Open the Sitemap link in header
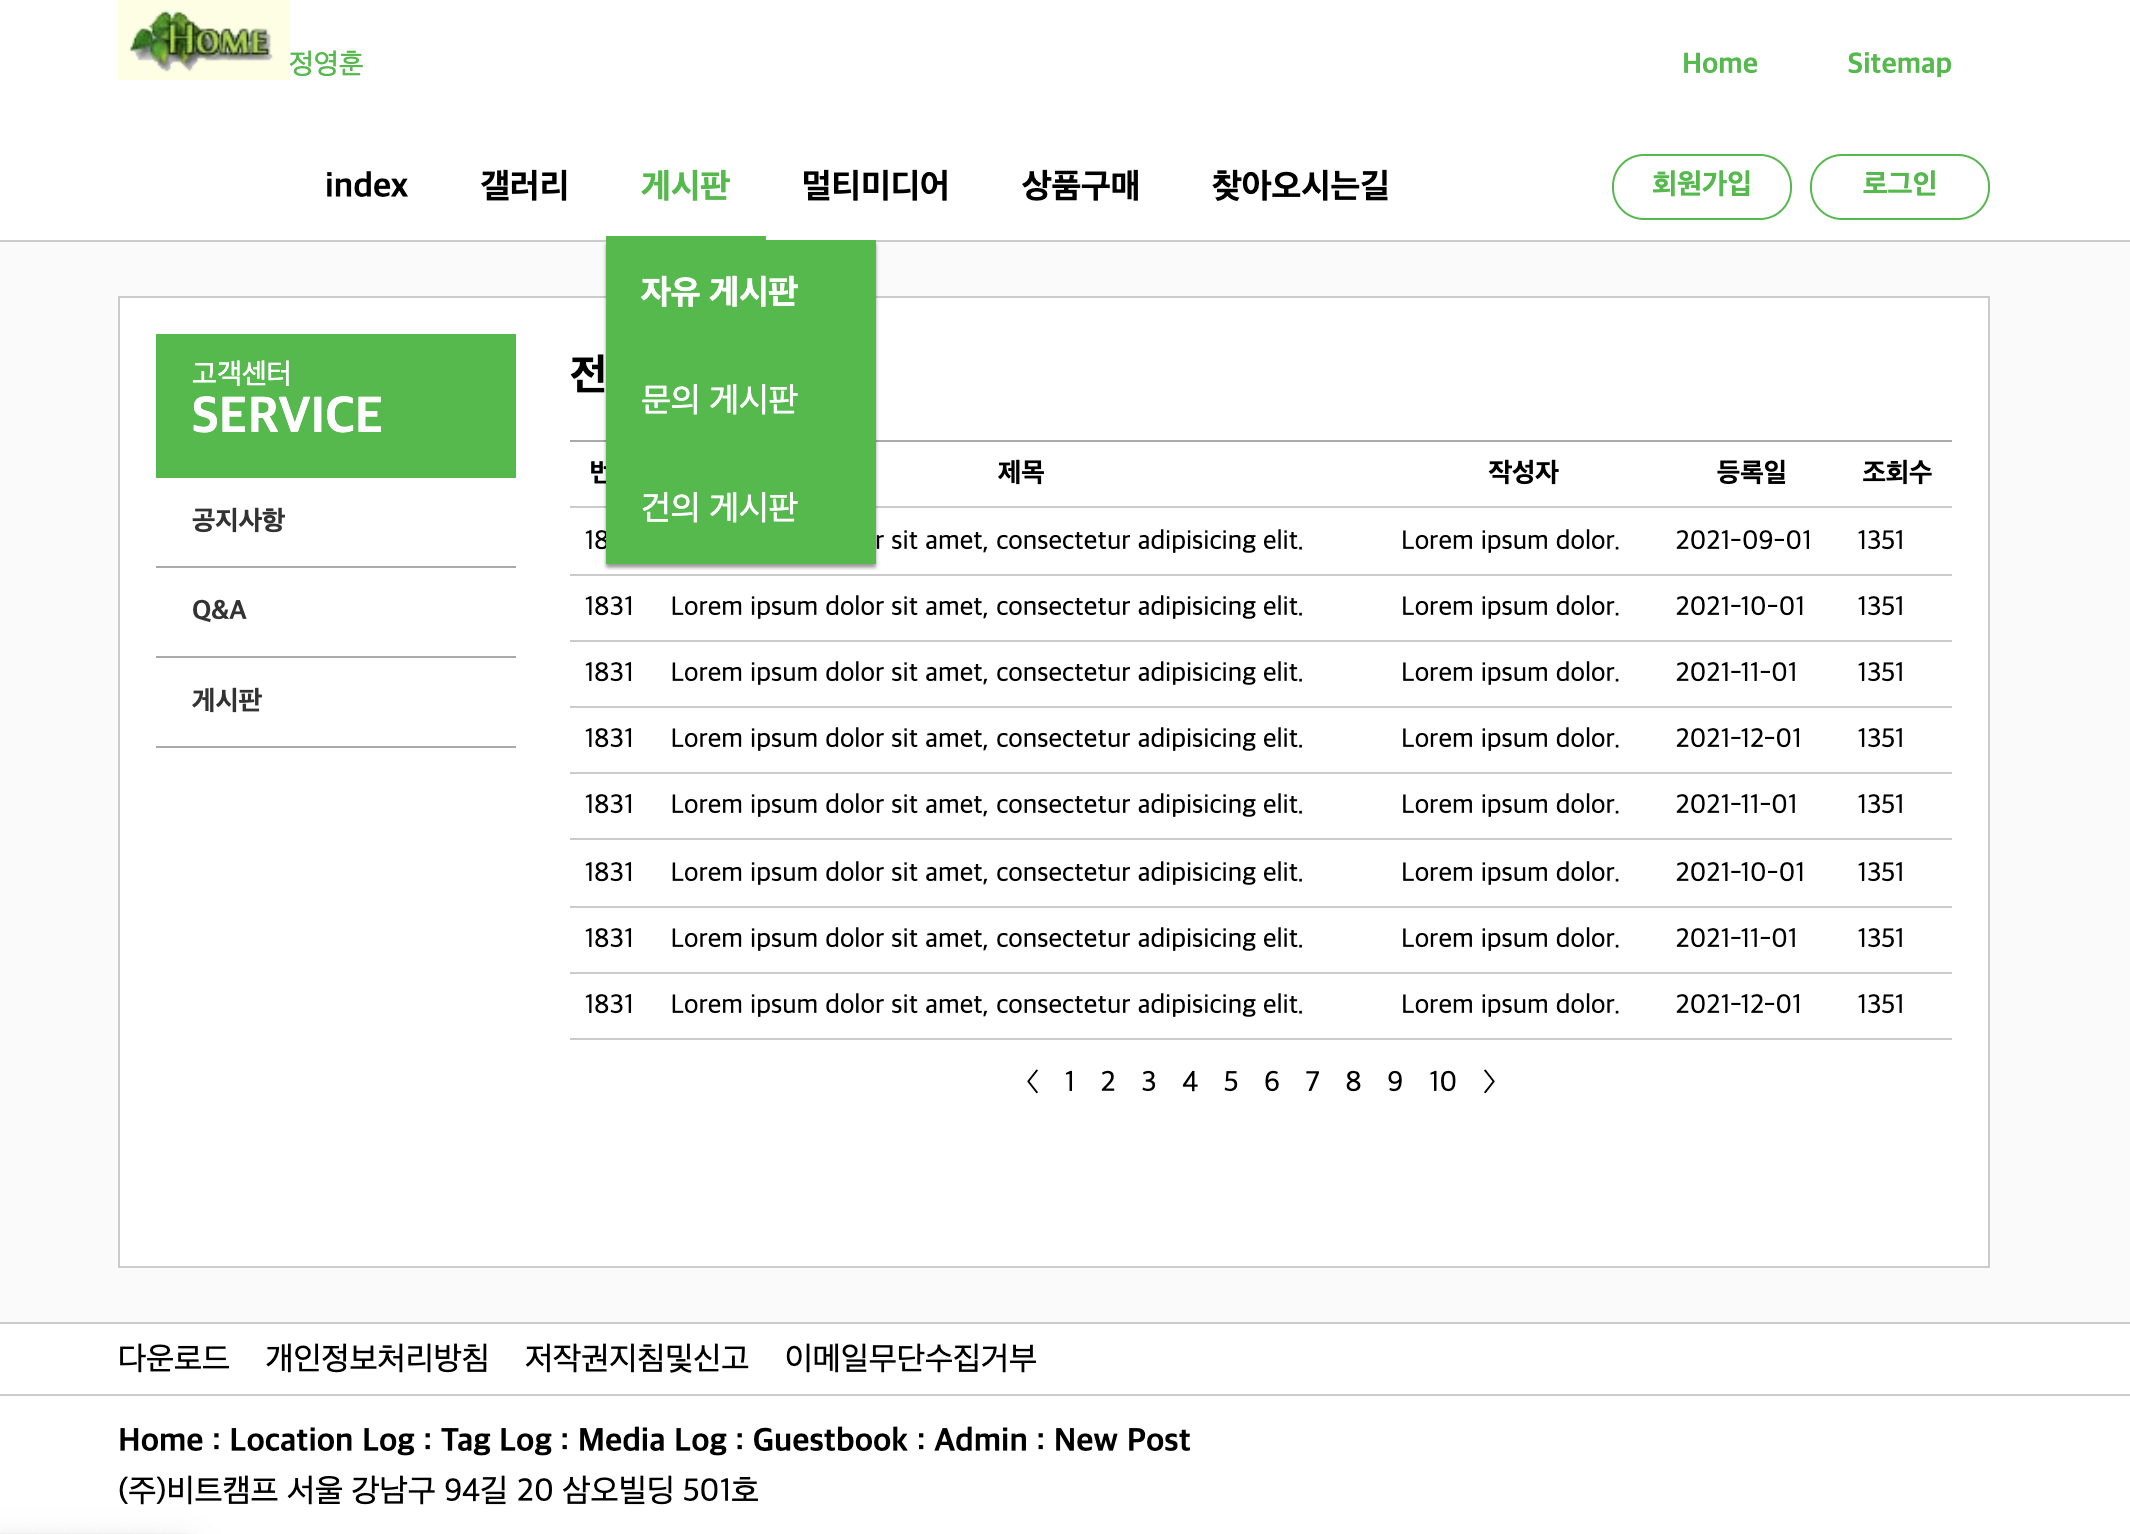 (1898, 63)
